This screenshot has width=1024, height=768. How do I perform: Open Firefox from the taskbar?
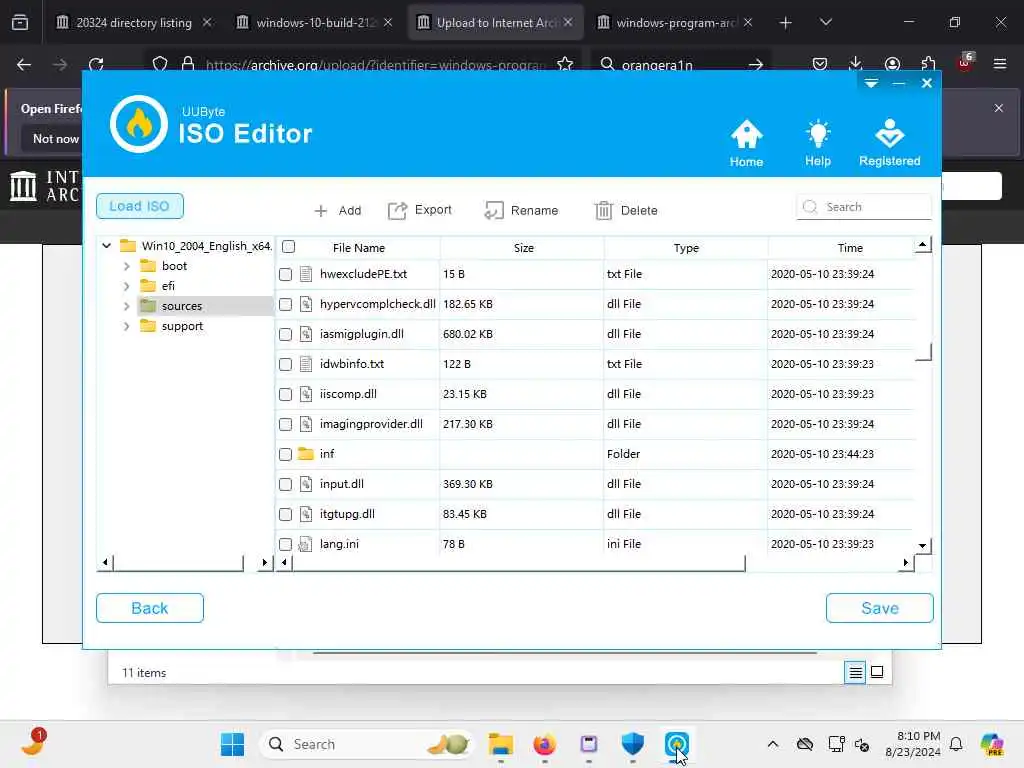point(545,744)
